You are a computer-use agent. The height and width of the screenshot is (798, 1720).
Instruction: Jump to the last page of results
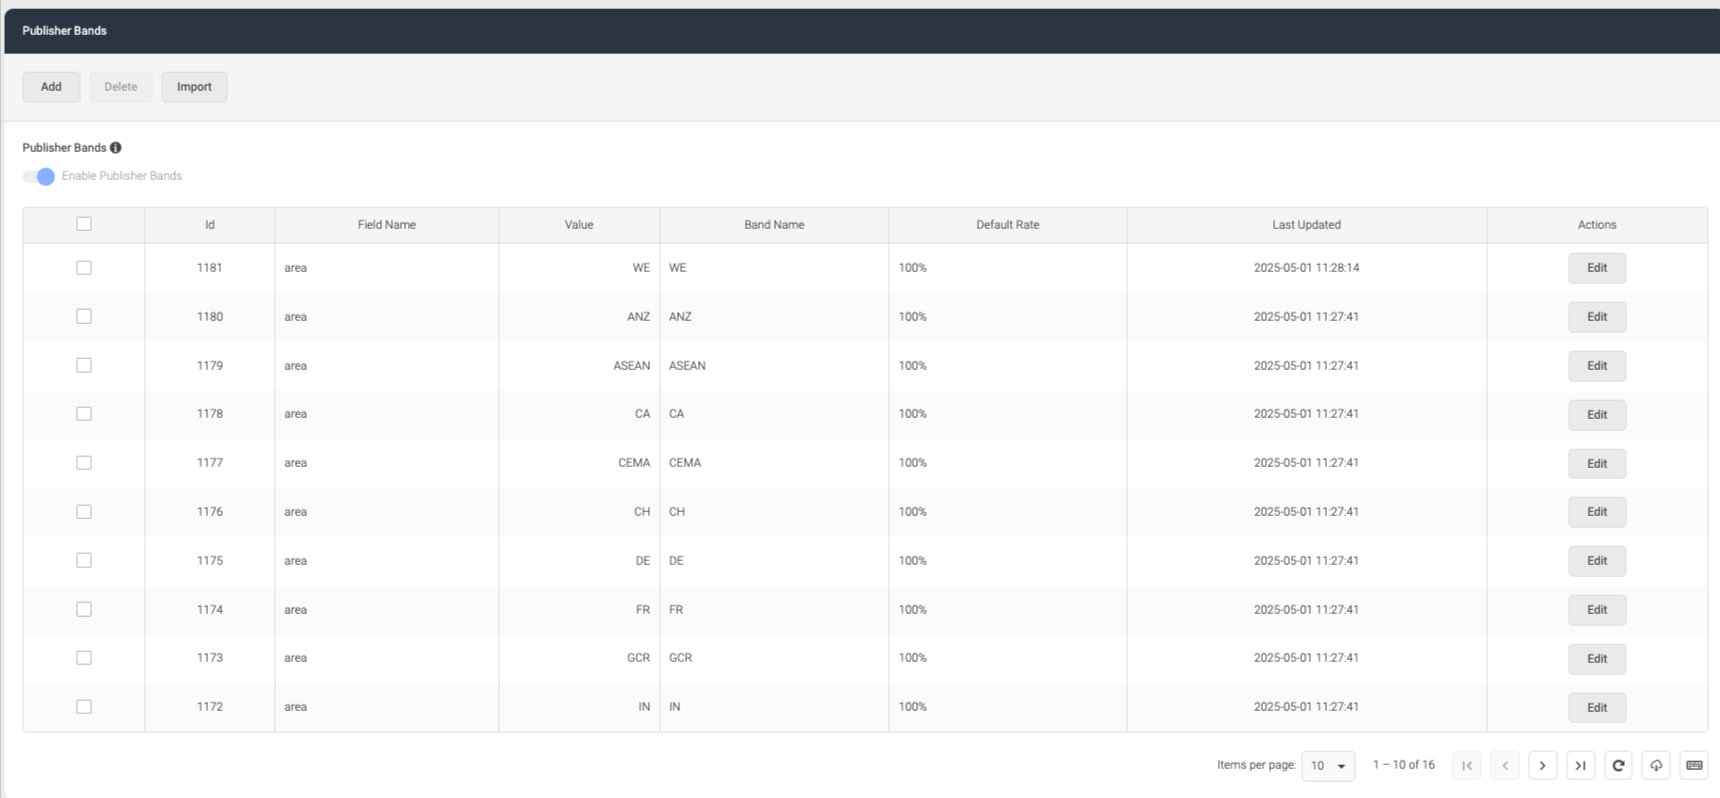tap(1580, 766)
